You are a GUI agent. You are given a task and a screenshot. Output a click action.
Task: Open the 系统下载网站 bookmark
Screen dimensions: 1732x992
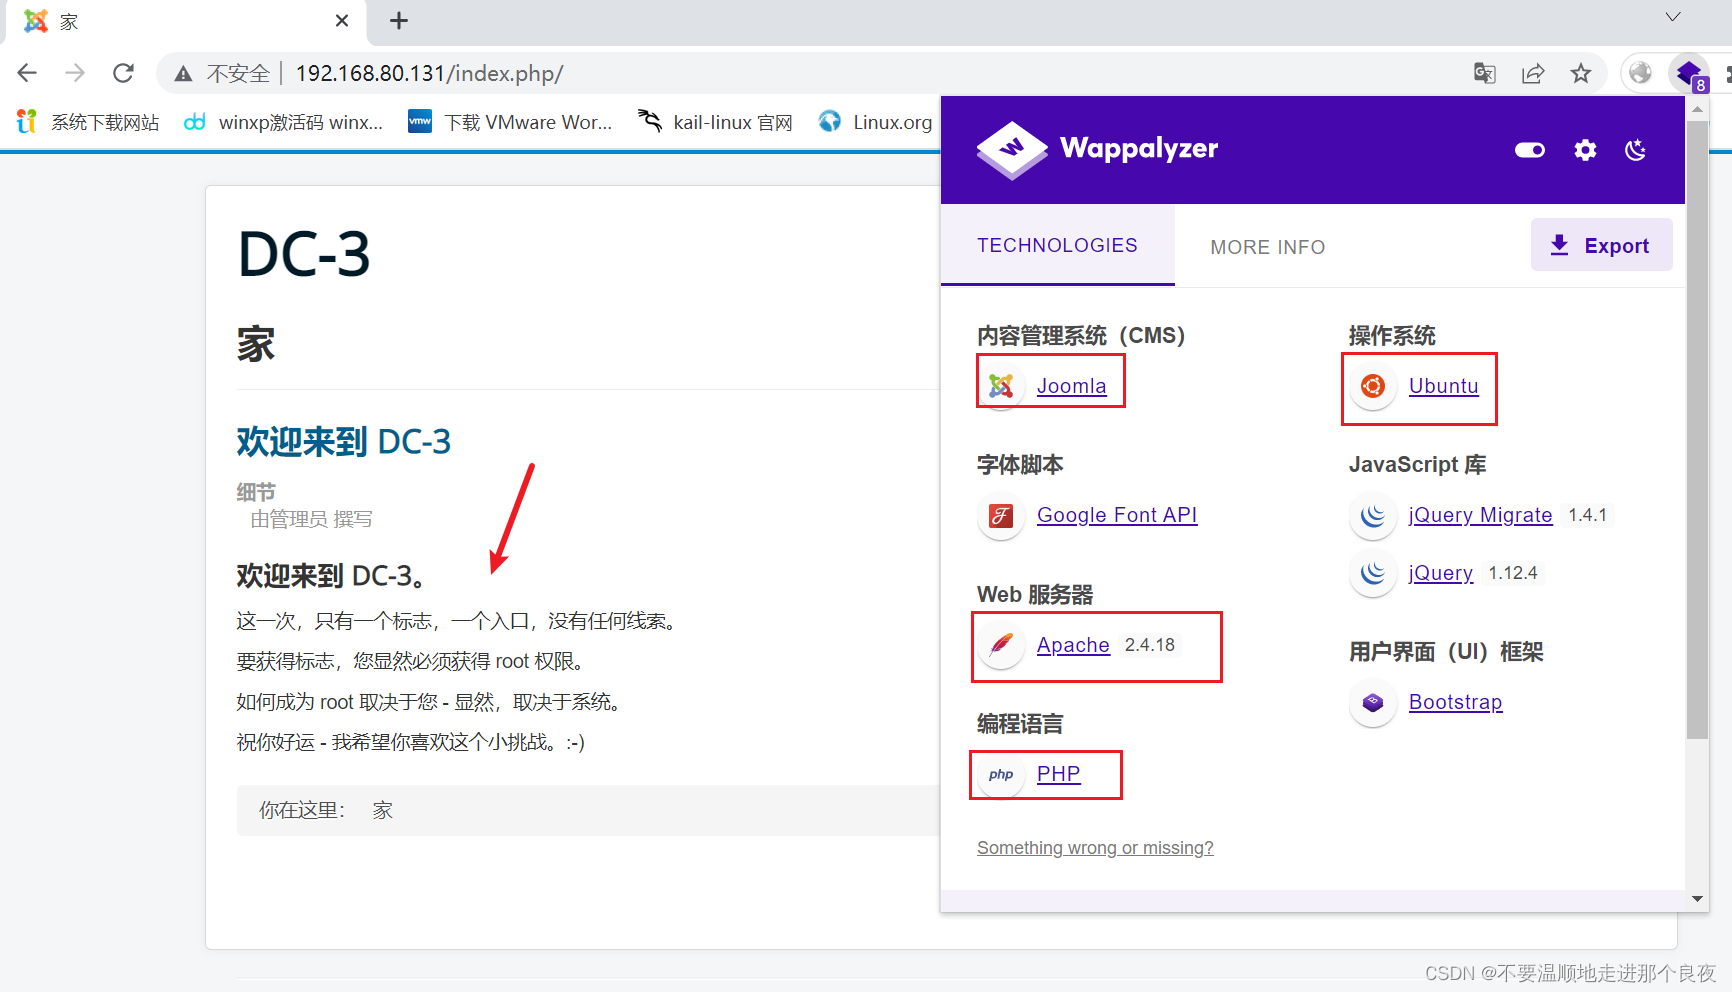[x=88, y=122]
